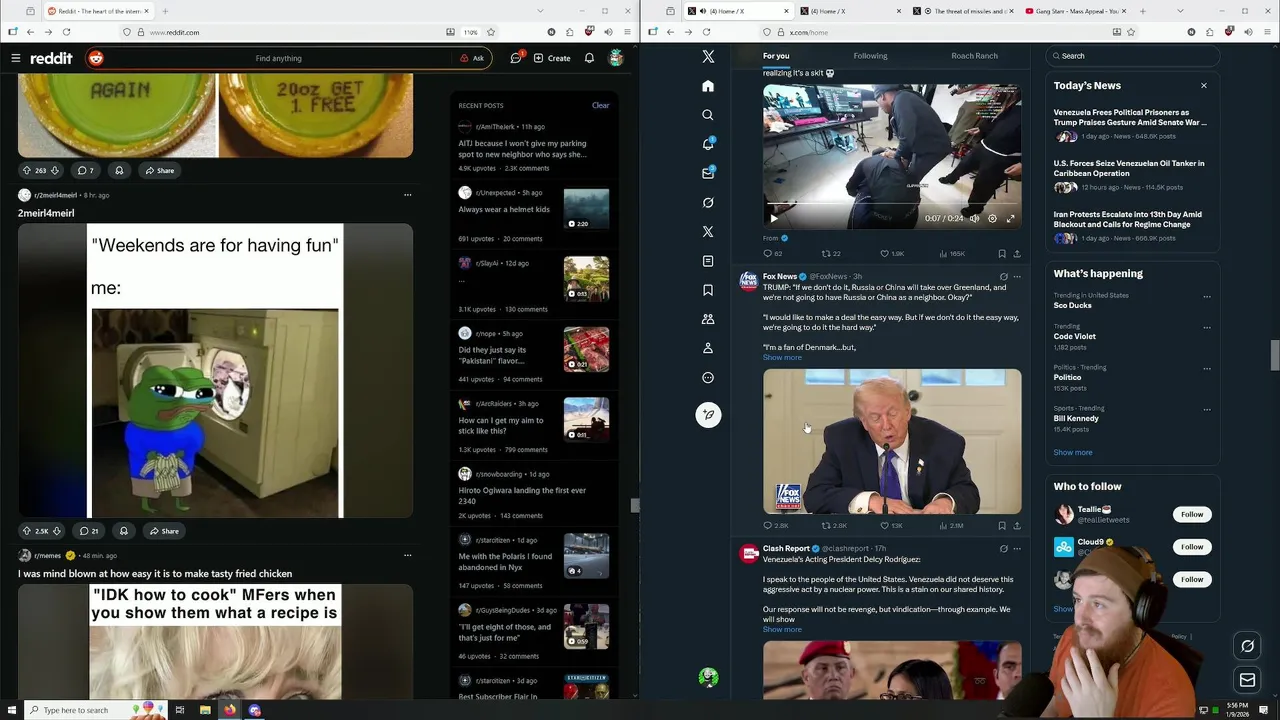Open X video settings gear
The width and height of the screenshot is (1280, 720).
coord(992,218)
